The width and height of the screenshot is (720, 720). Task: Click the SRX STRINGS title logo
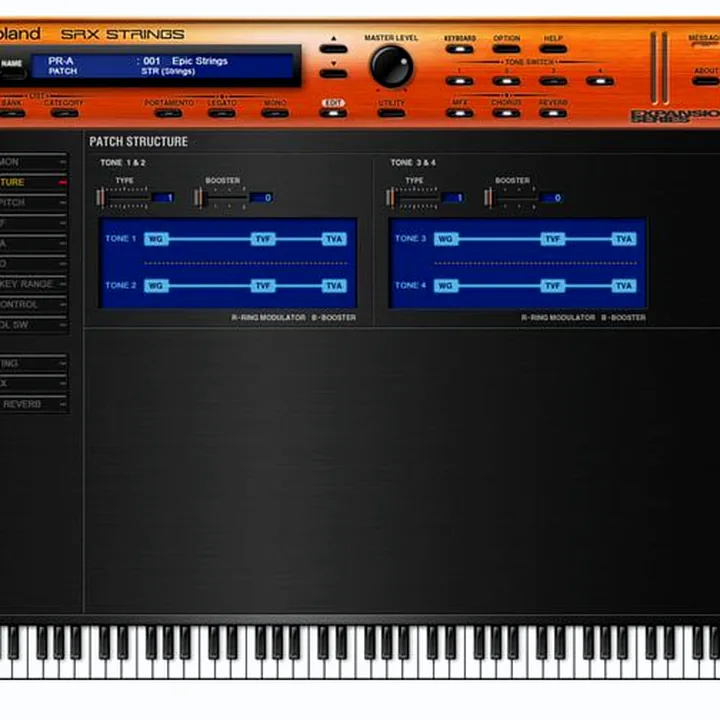pyautogui.click(x=123, y=34)
